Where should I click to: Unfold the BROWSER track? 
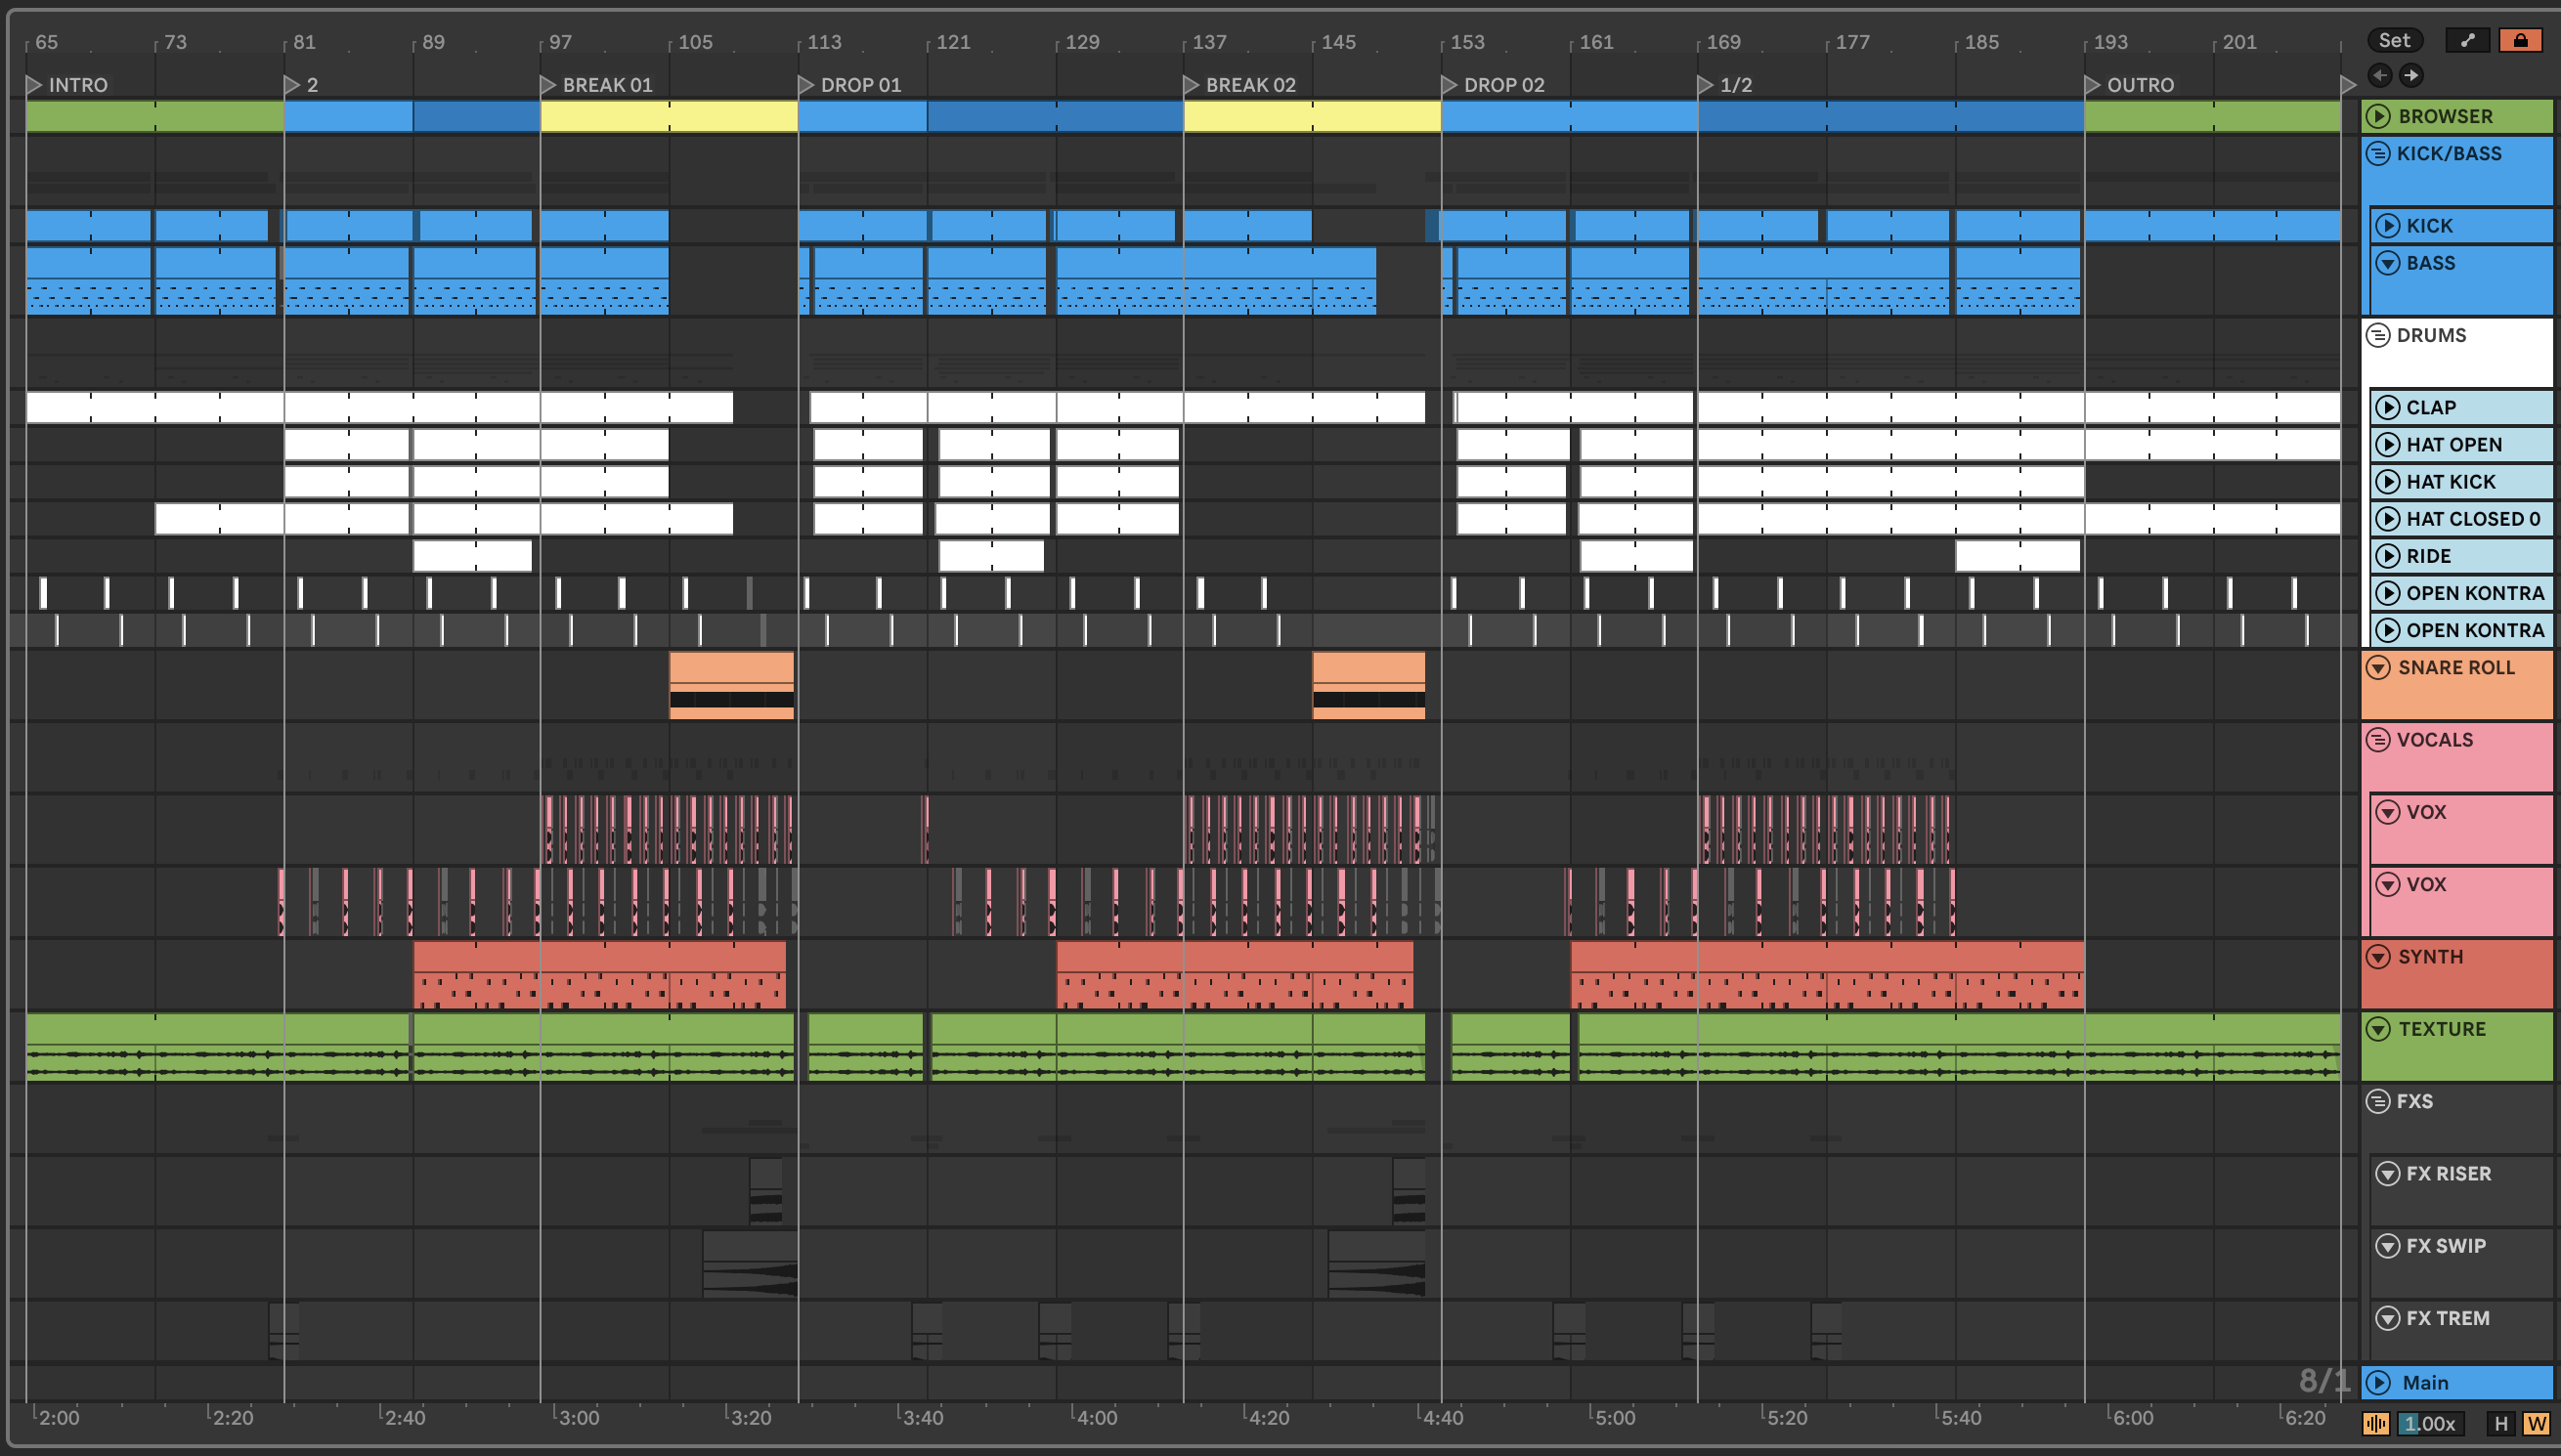click(x=2378, y=116)
